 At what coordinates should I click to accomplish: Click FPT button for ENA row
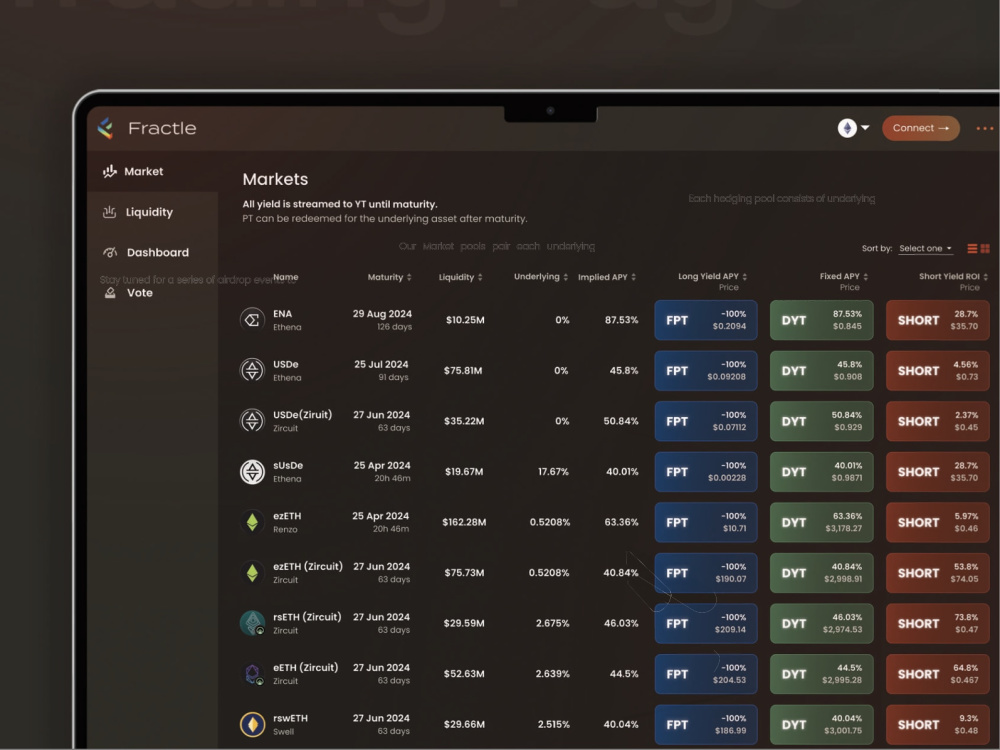[x=705, y=320]
